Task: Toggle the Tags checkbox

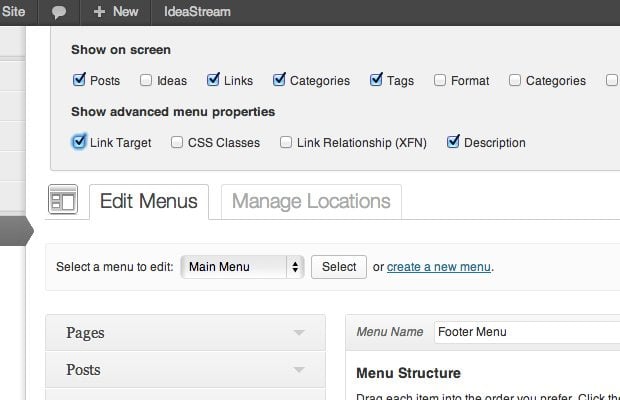Action: click(376, 80)
